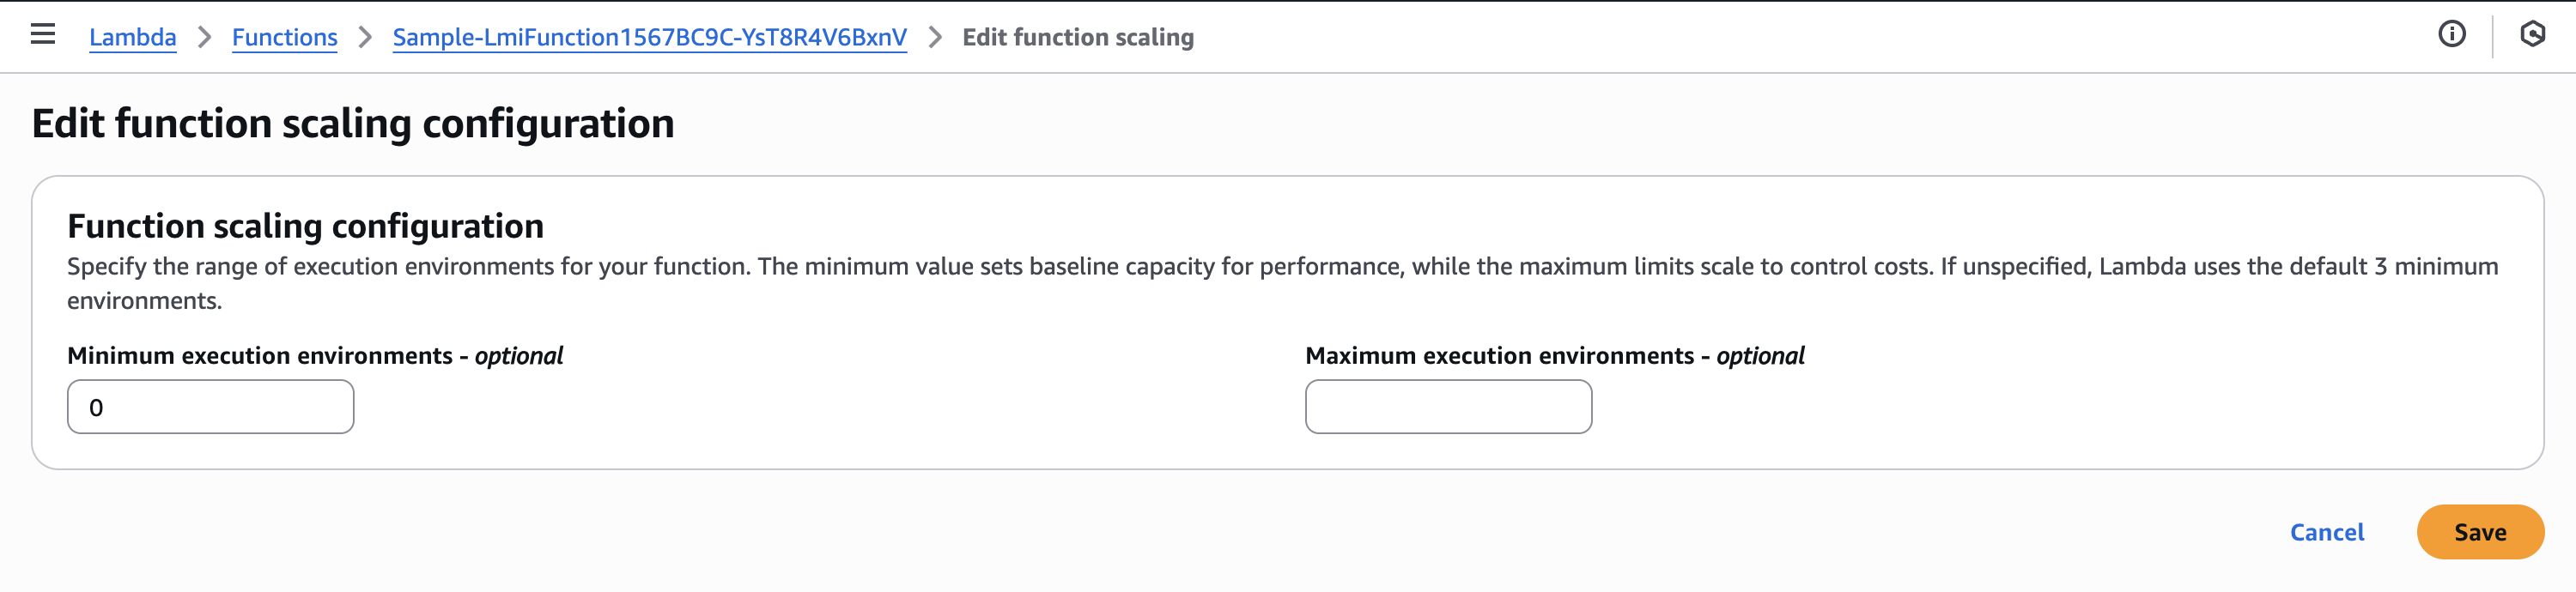Go to the Lambda breadcrumb link

(x=132, y=37)
